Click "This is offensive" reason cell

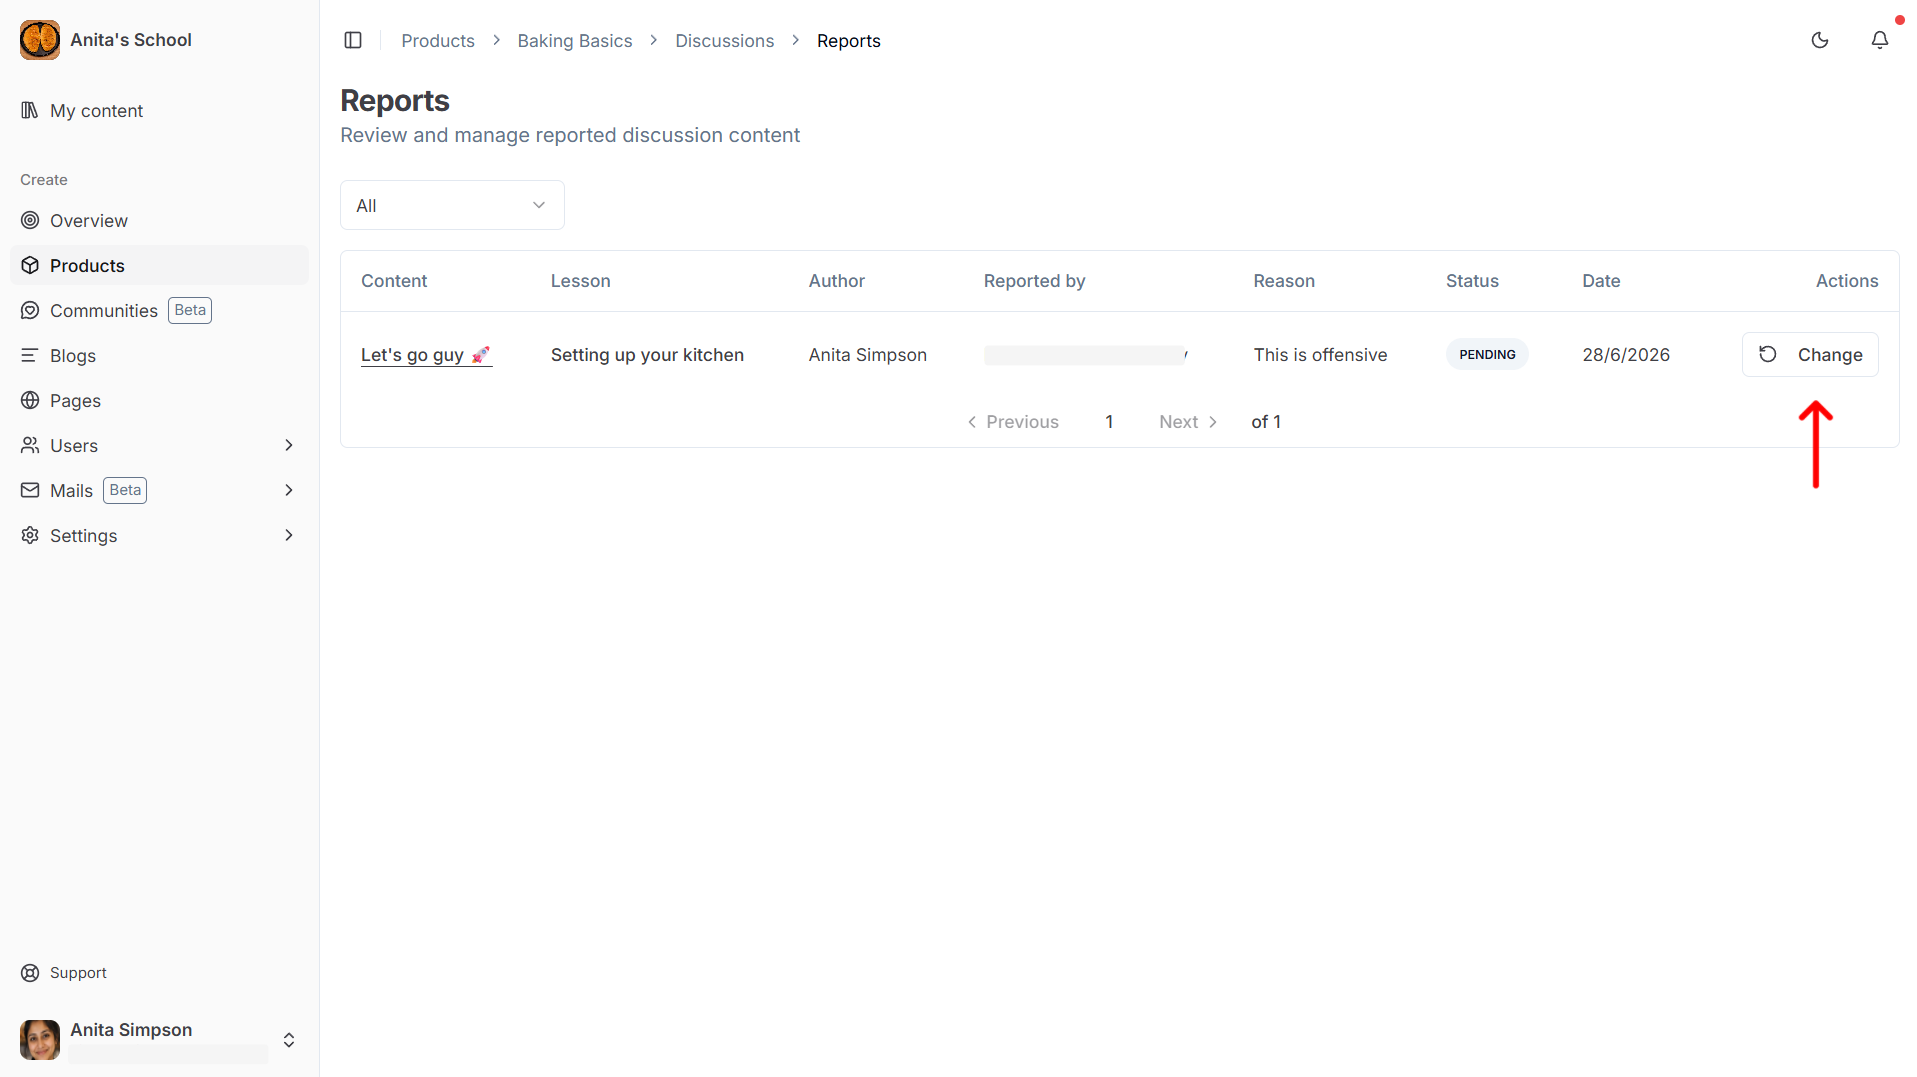click(1320, 355)
